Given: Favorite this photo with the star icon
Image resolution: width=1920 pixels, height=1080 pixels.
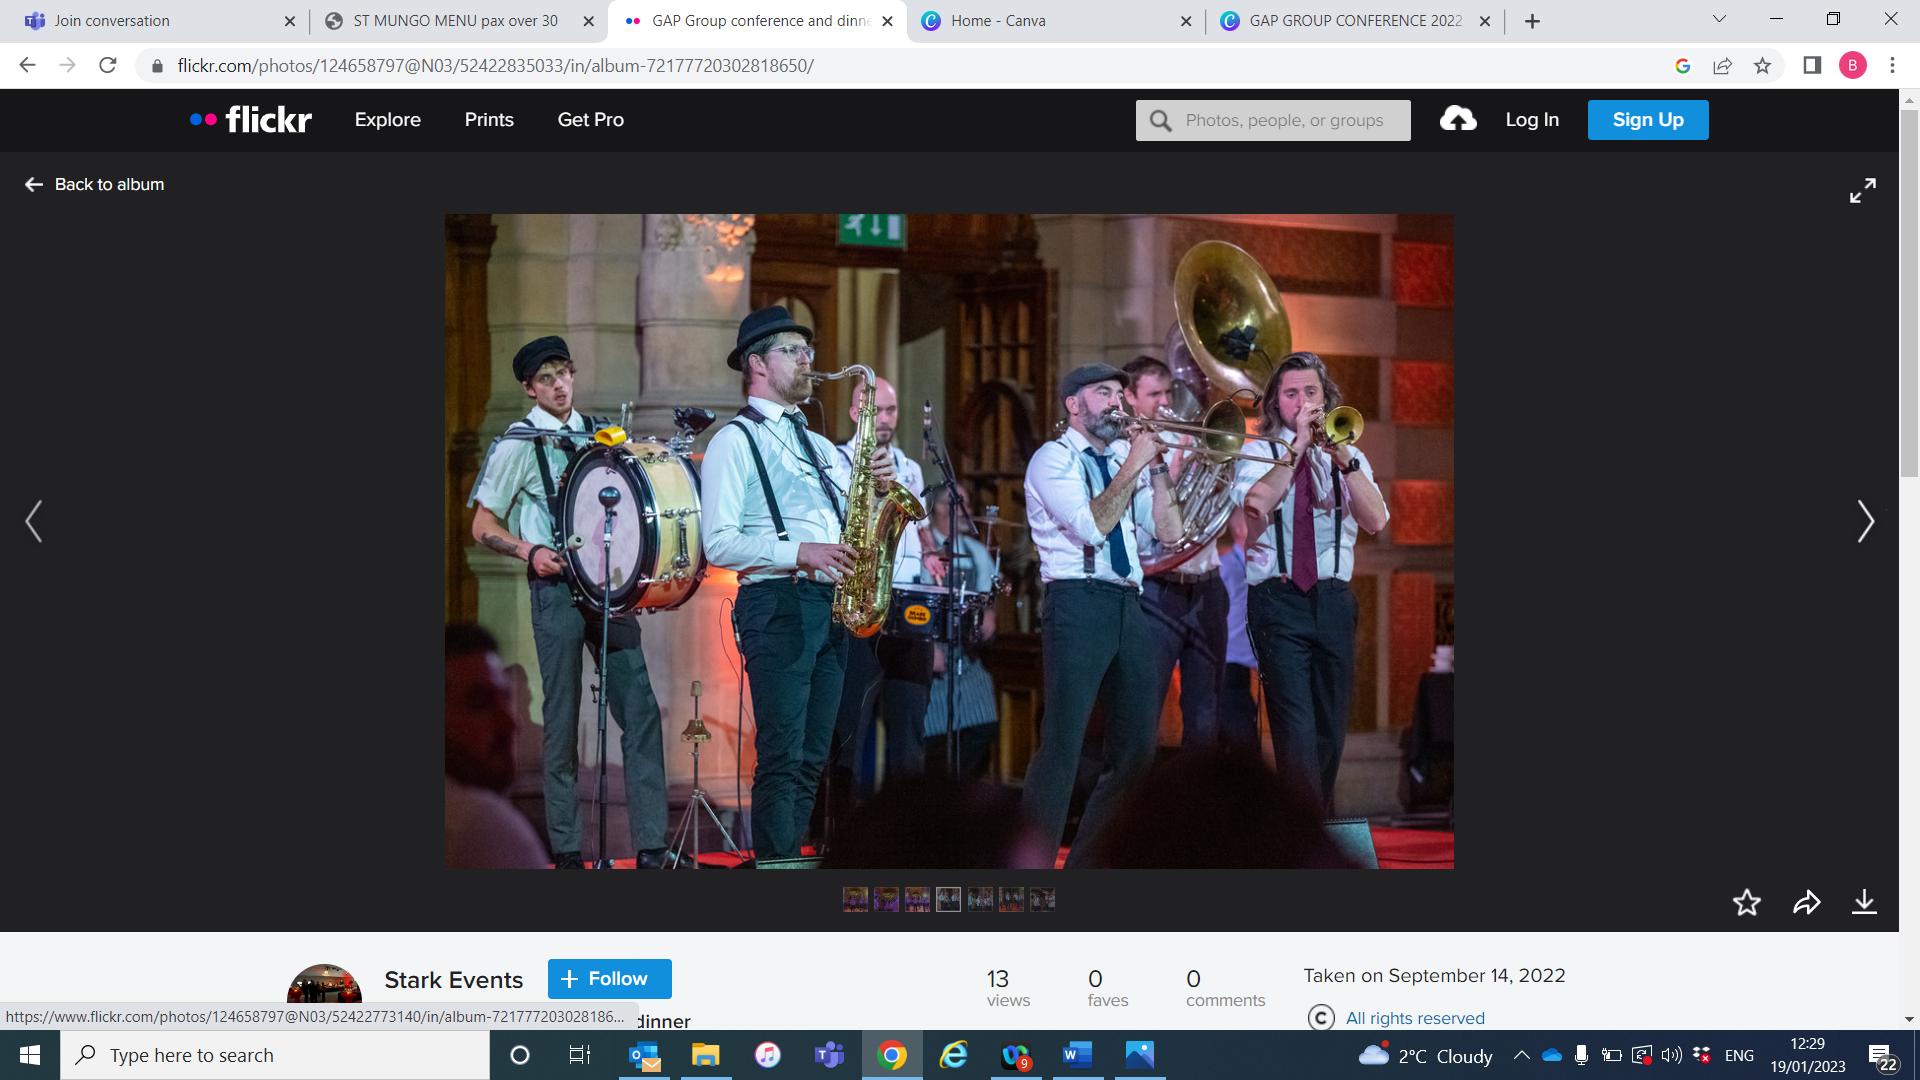Looking at the screenshot, I should [x=1746, y=903].
